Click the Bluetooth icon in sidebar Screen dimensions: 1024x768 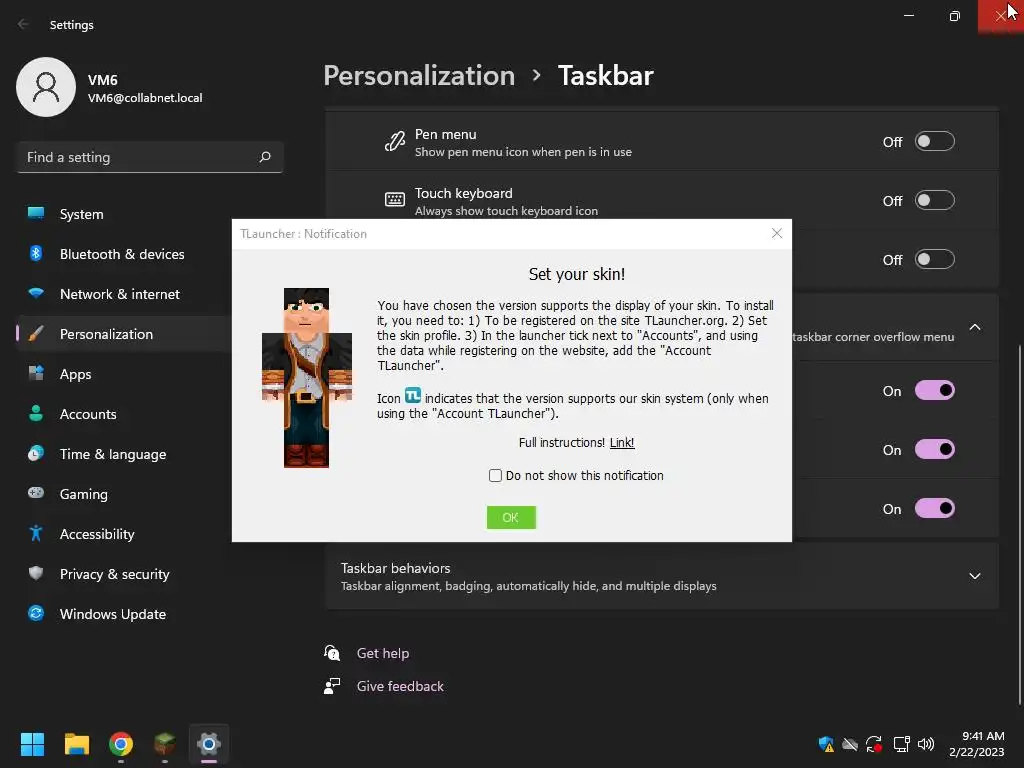(x=36, y=253)
